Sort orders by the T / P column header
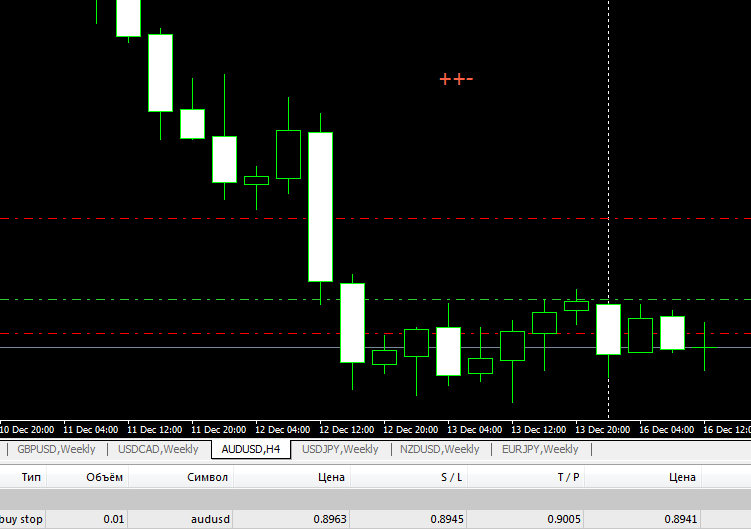The image size is (751, 530). [x=526, y=477]
